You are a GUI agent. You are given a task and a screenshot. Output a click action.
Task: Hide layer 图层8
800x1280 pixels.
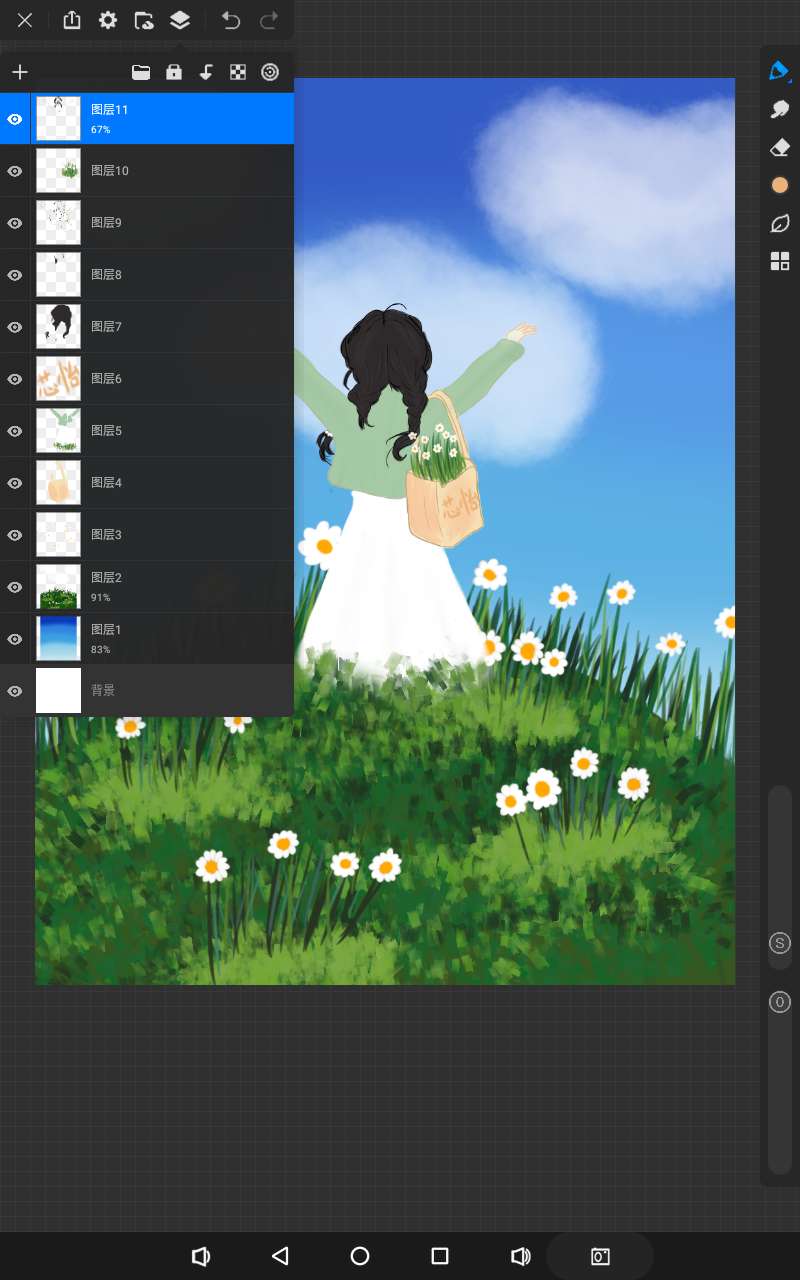pos(15,275)
